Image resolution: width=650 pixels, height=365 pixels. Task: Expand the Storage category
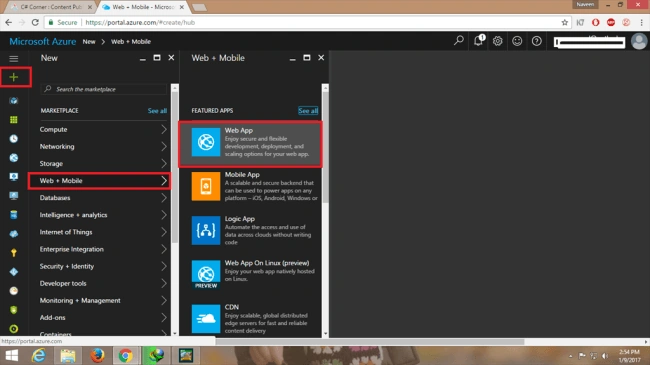click(x=103, y=163)
